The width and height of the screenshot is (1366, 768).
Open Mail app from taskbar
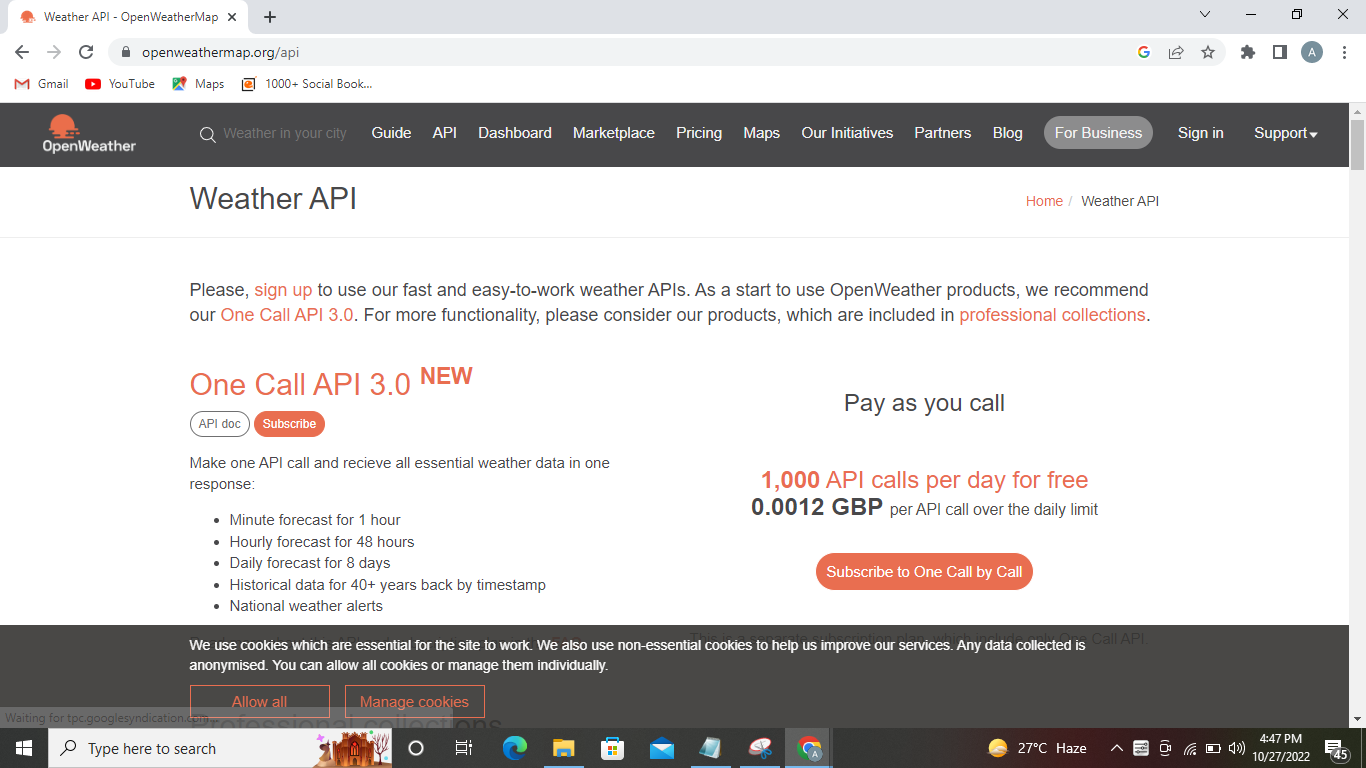pos(661,748)
